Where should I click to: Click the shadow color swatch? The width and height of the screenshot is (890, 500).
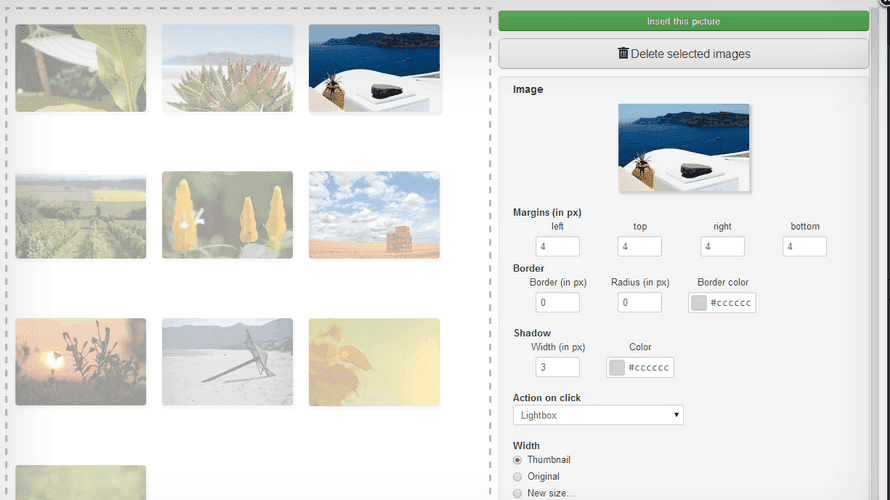click(617, 368)
